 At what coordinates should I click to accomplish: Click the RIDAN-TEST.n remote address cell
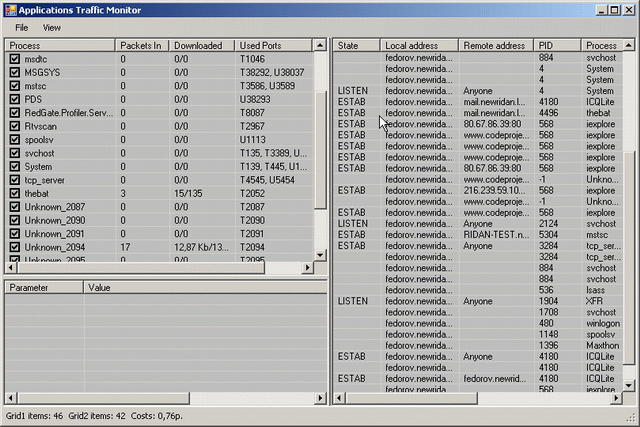pyautogui.click(x=496, y=235)
